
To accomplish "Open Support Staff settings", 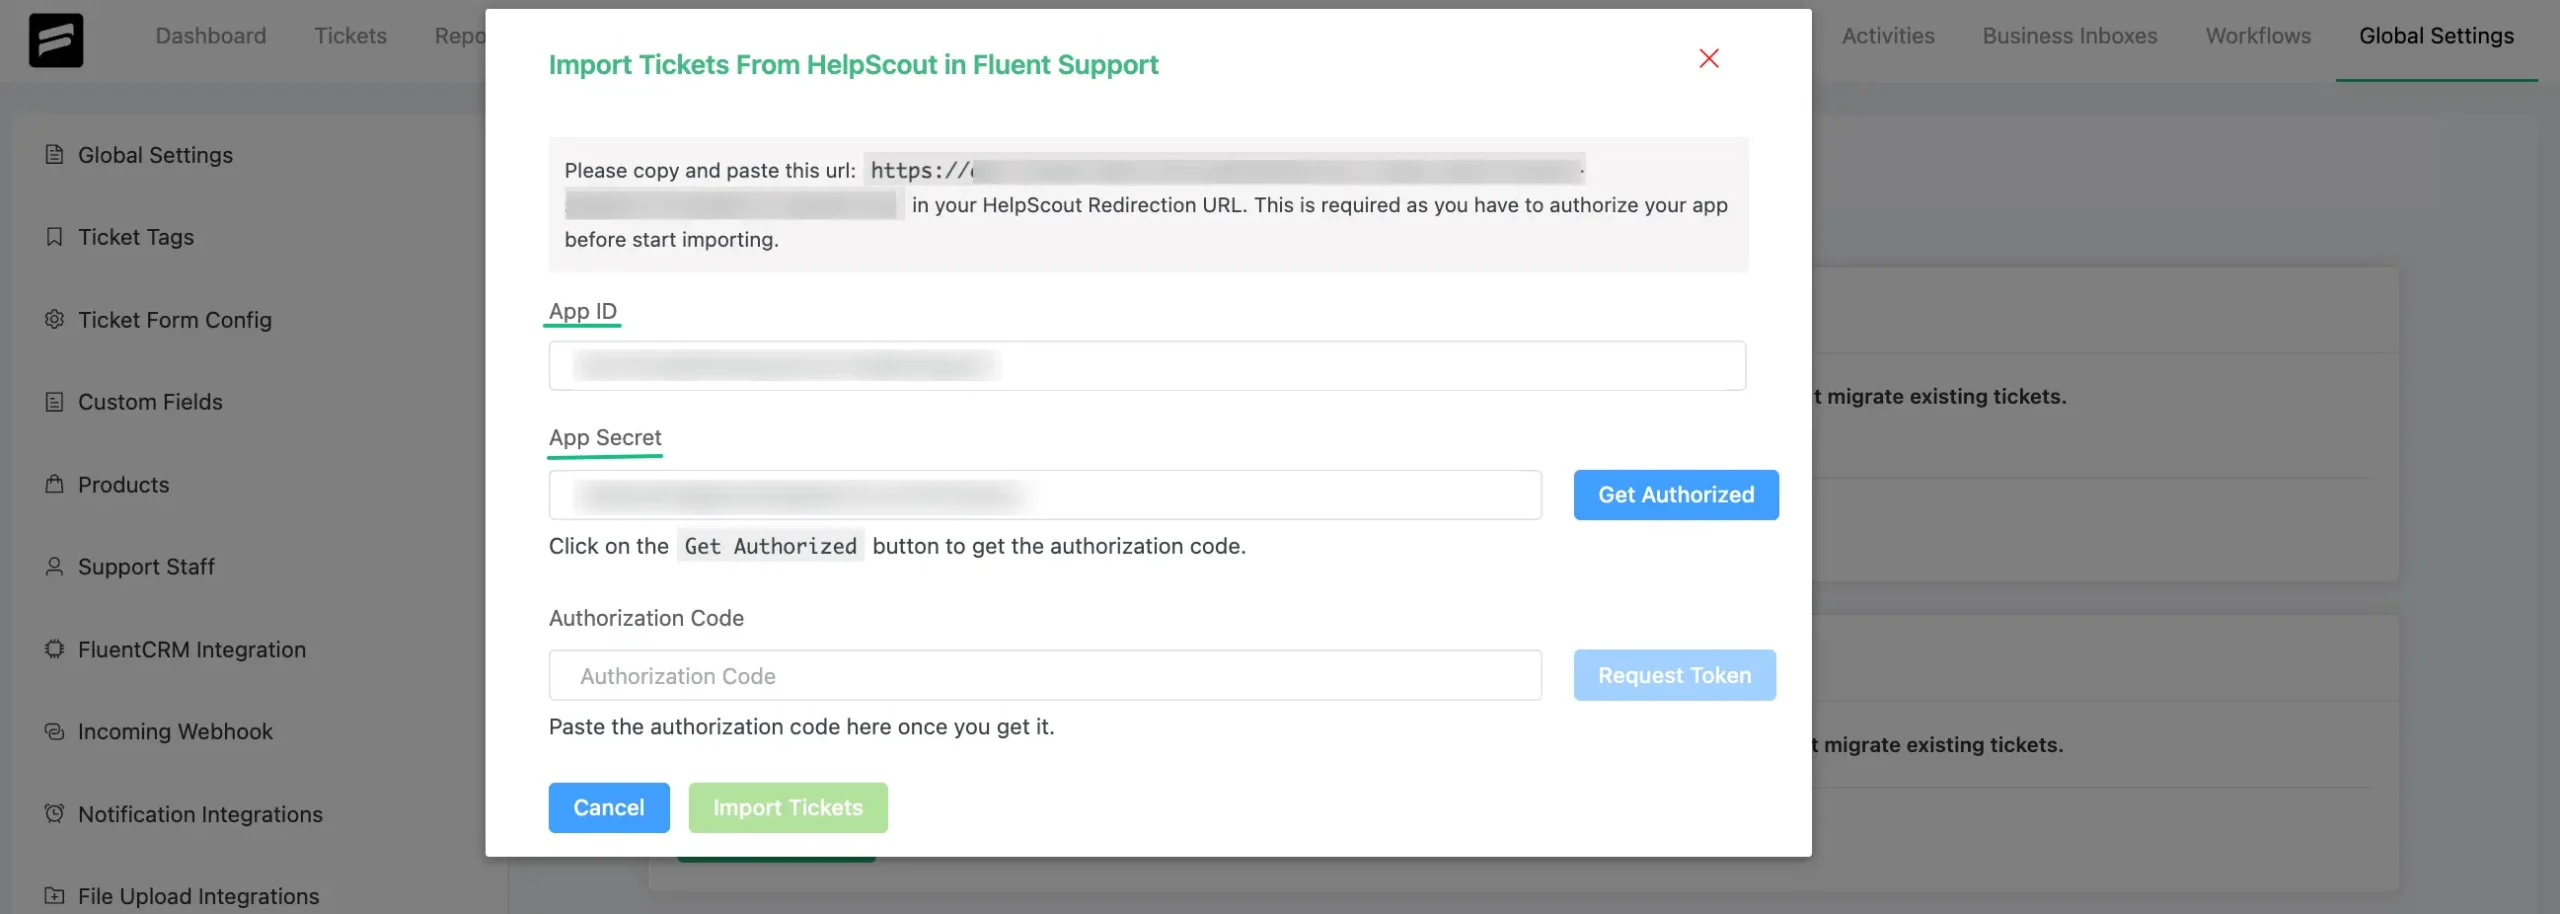I will click(x=146, y=567).
